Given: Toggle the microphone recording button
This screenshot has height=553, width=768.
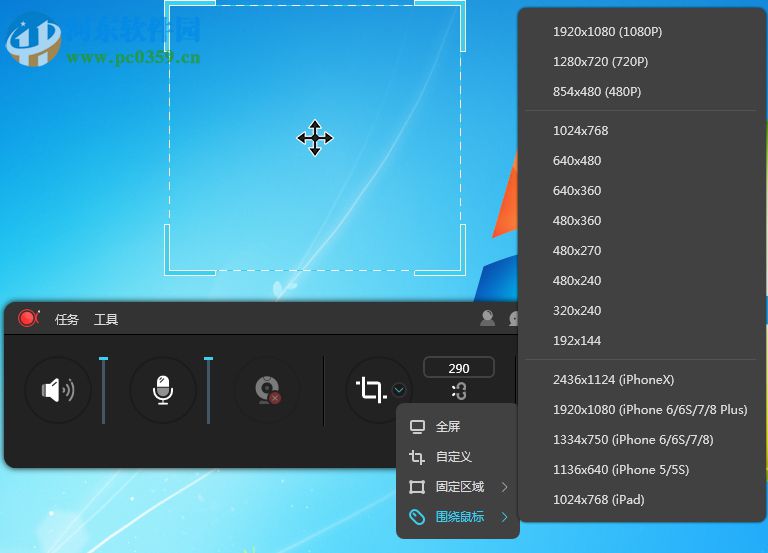Looking at the screenshot, I should 163,390.
